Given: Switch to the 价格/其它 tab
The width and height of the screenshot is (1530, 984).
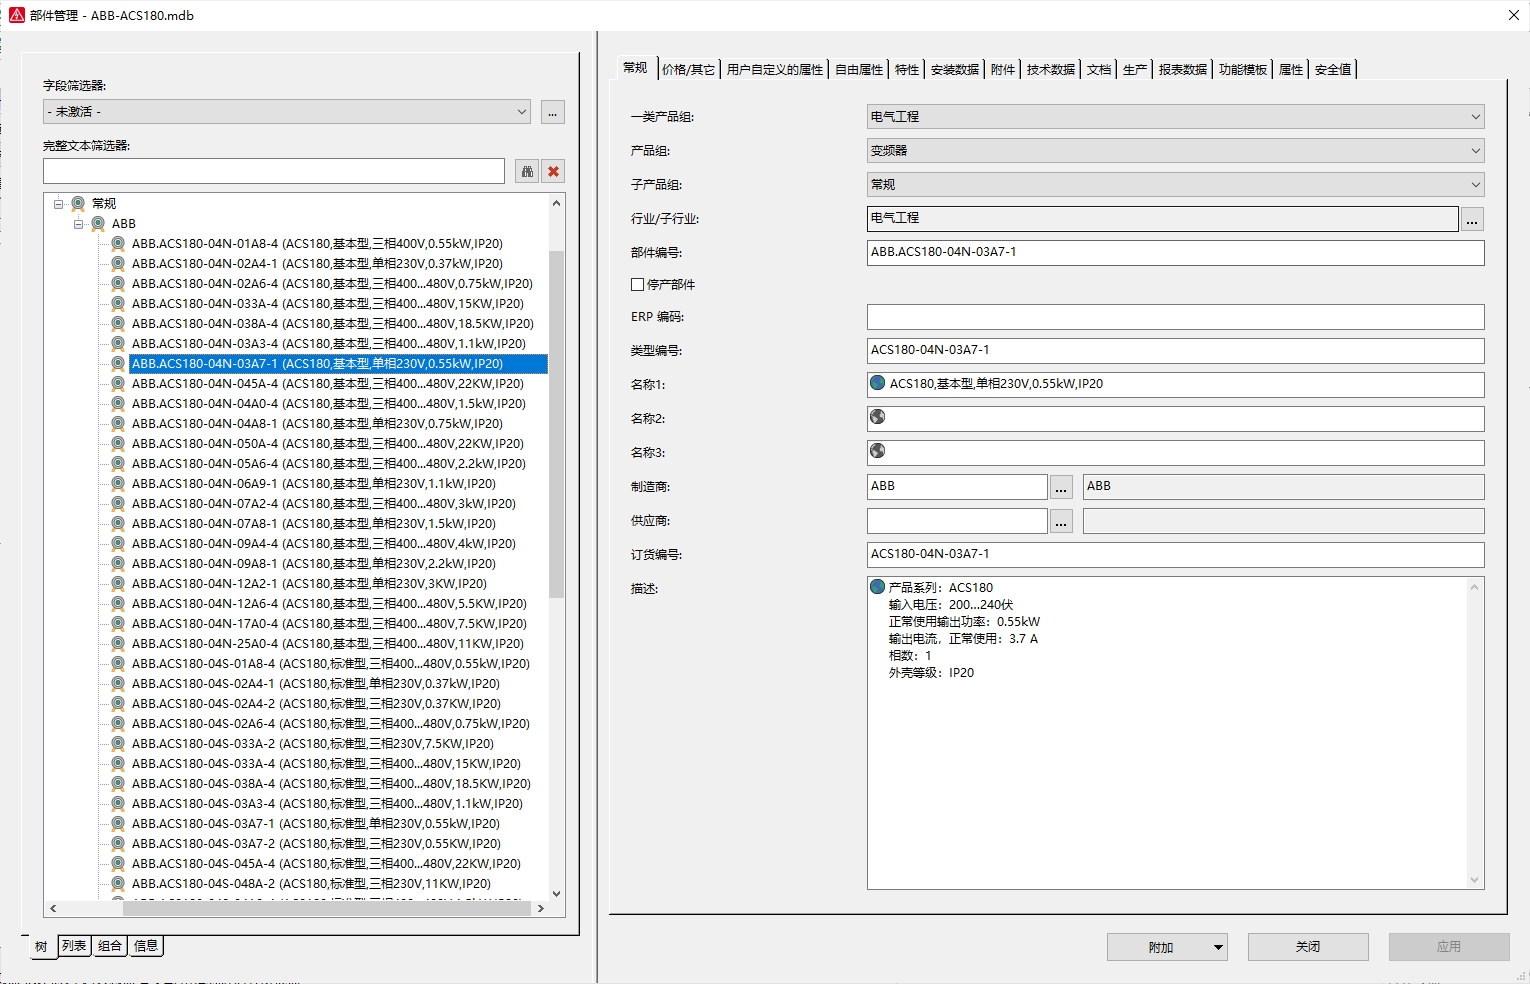Looking at the screenshot, I should (x=688, y=69).
